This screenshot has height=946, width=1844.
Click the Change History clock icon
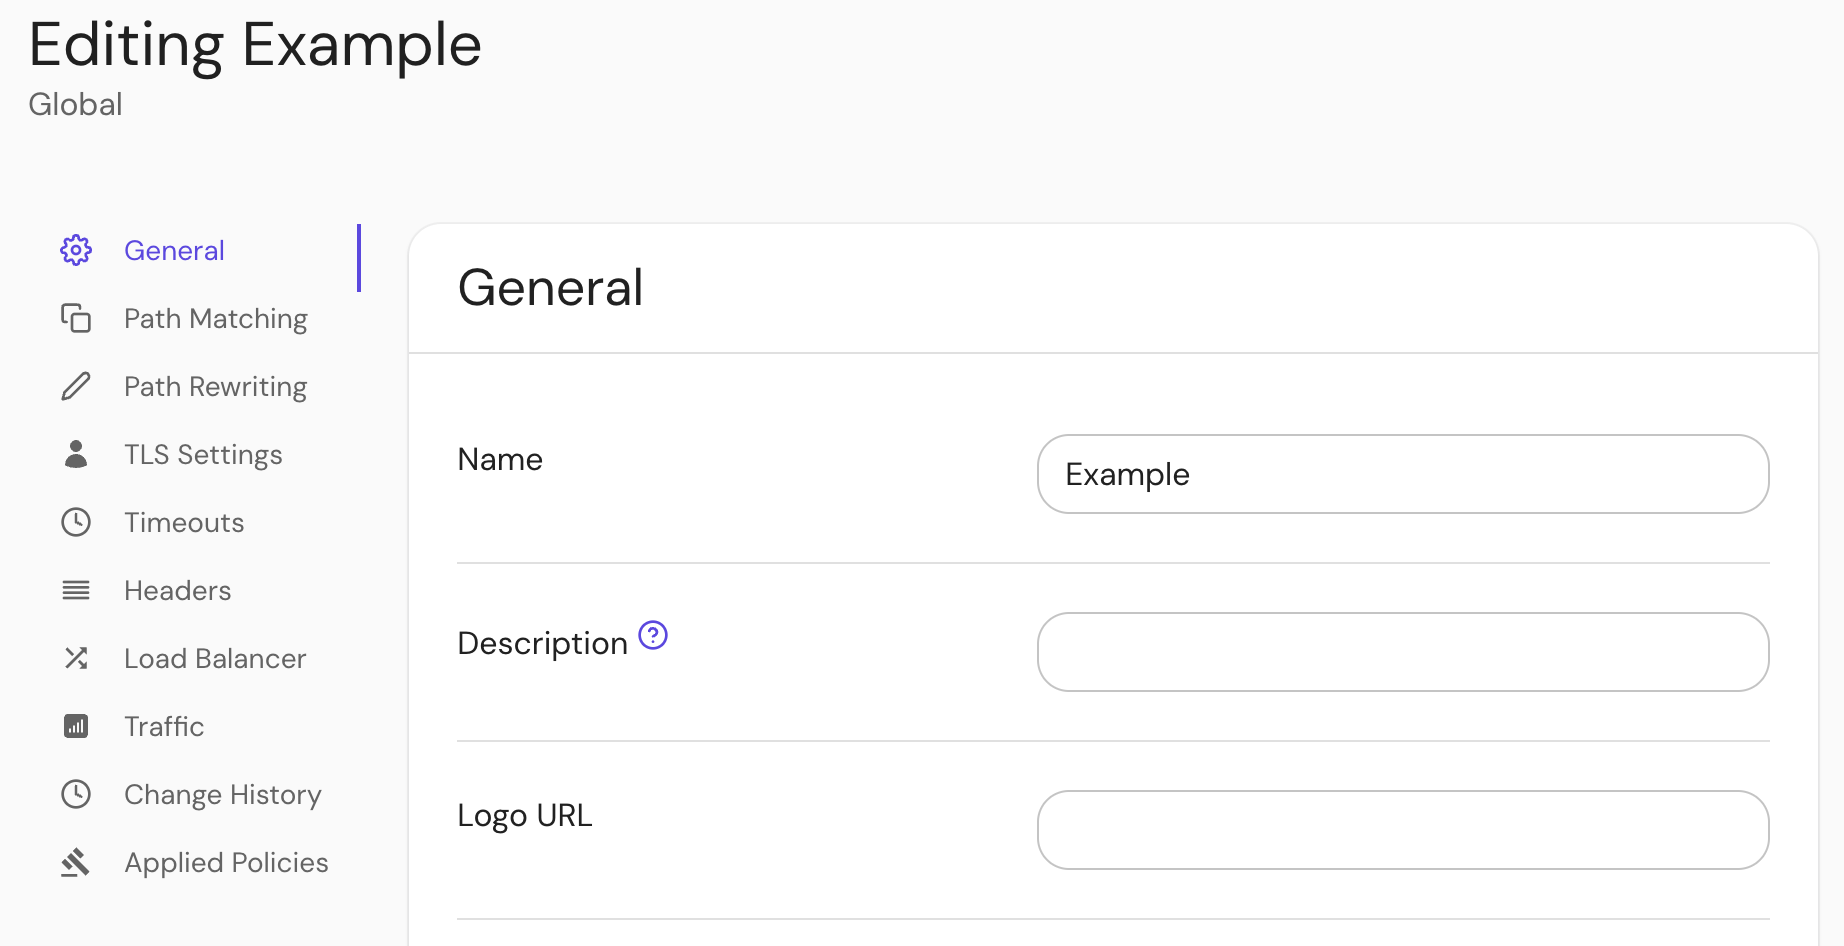[x=76, y=794]
